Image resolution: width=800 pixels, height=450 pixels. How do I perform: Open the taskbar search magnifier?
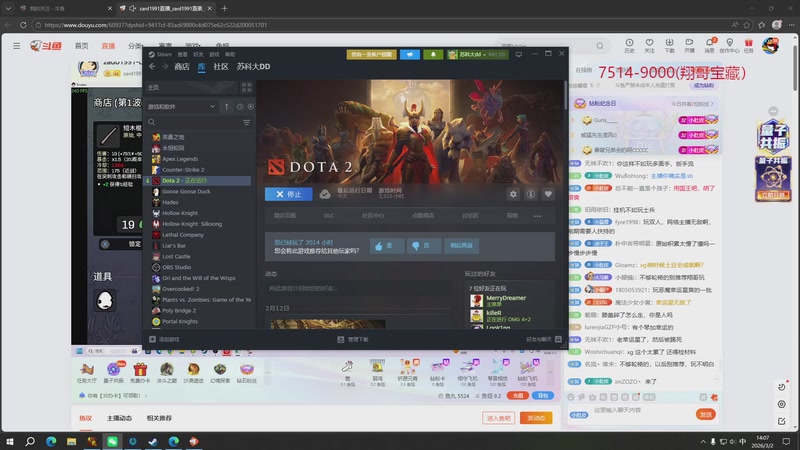(30, 441)
